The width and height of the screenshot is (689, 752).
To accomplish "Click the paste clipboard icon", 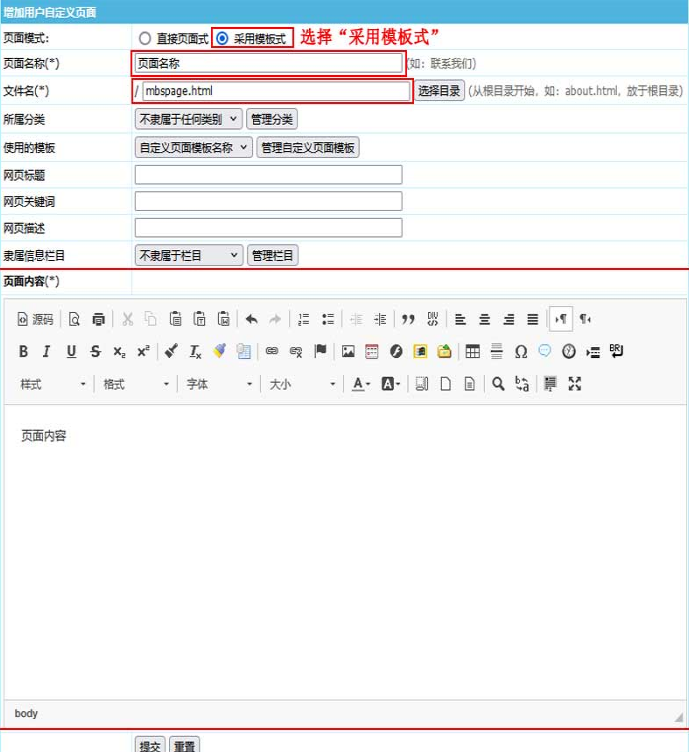I will click(175, 319).
